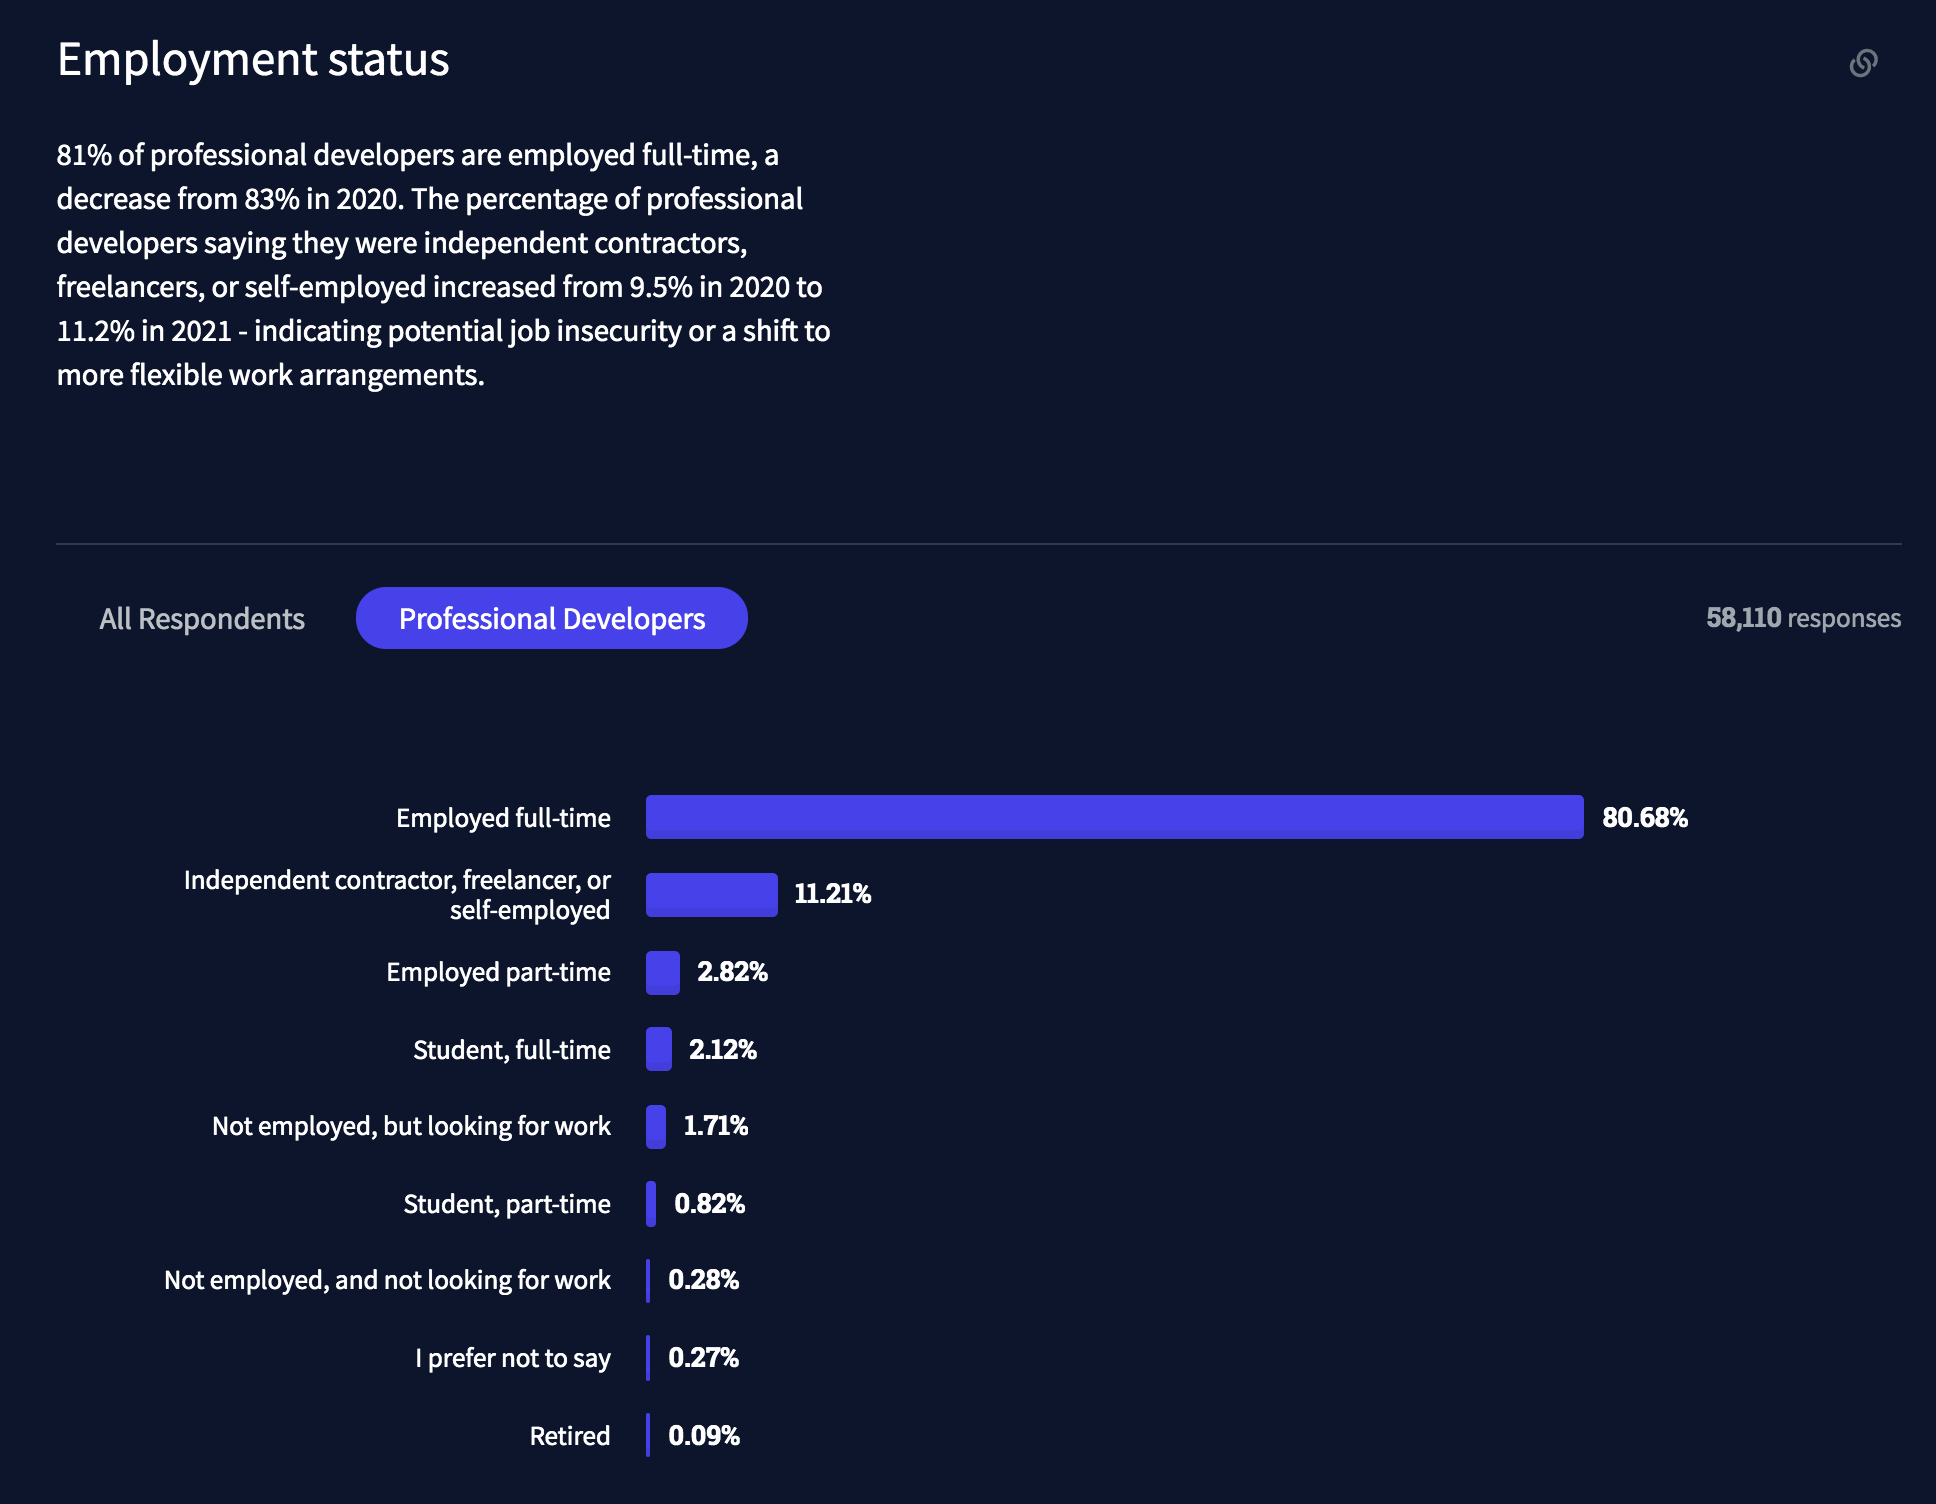Click the 11.21% value label
Viewport: 1936px width, 1504px height.
[x=832, y=894]
